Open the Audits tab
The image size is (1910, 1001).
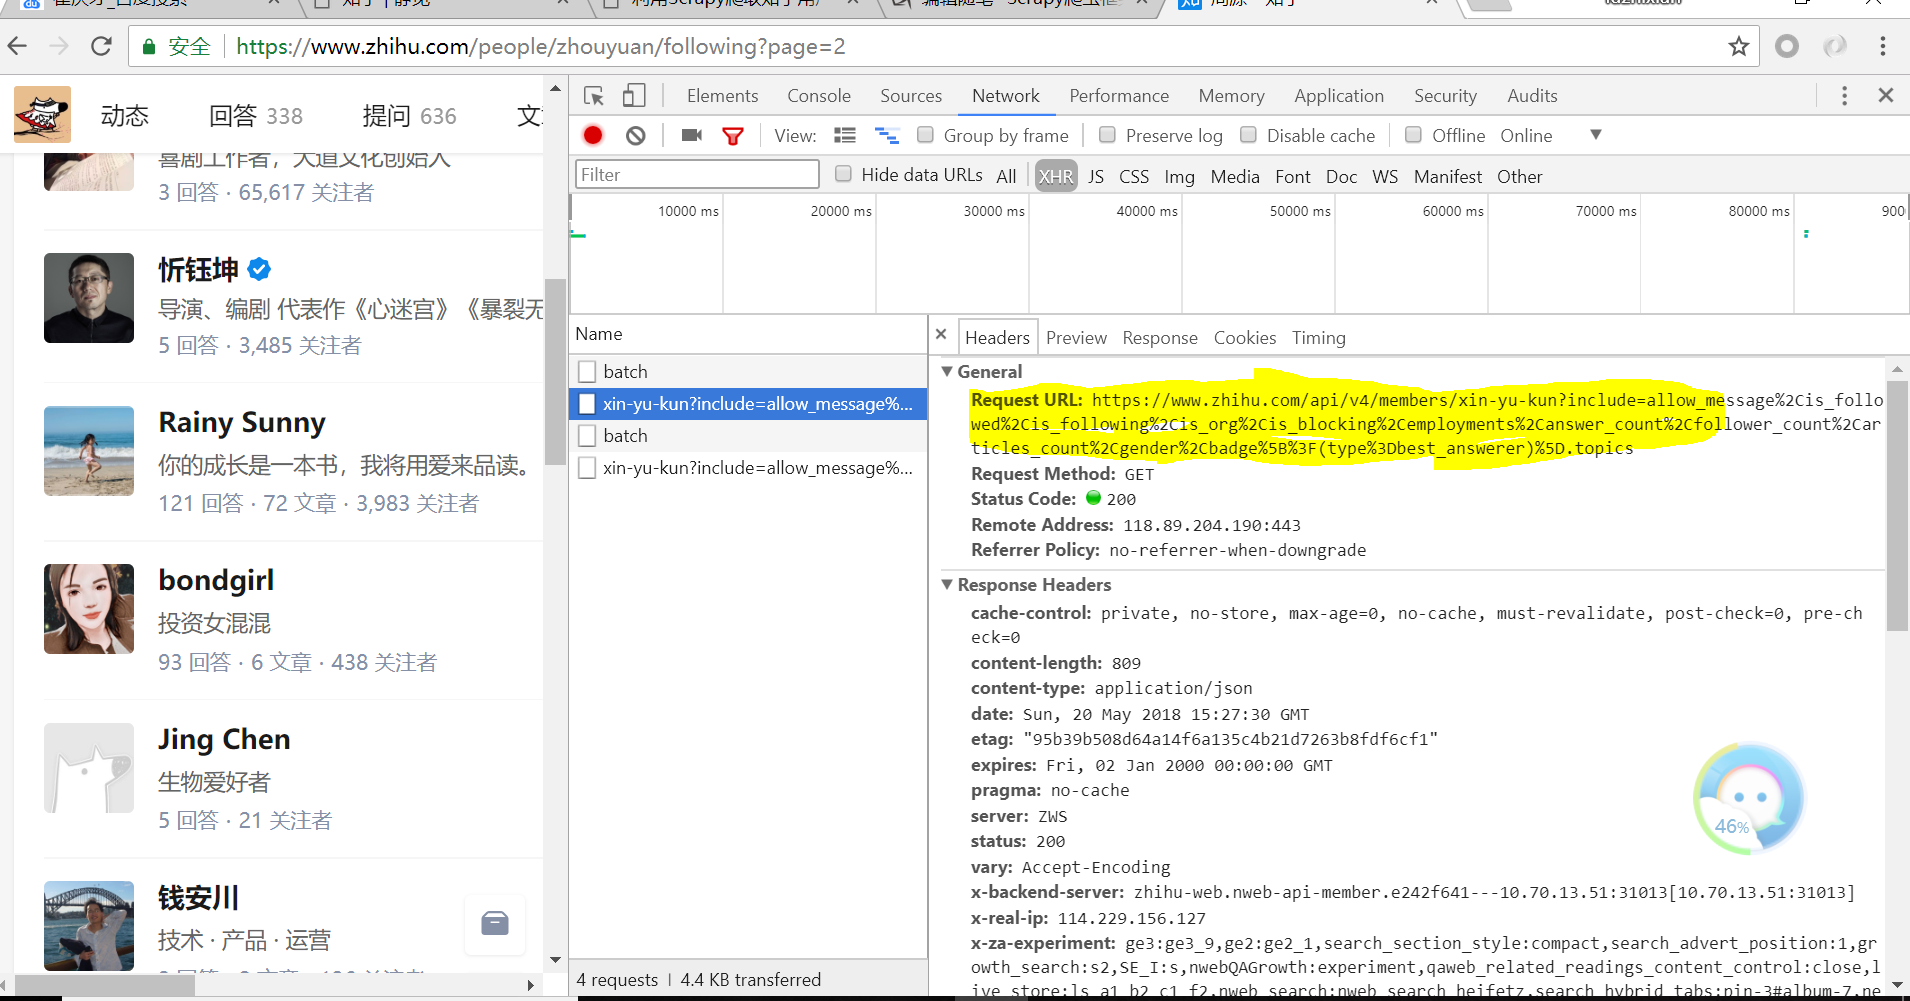tap(1532, 96)
